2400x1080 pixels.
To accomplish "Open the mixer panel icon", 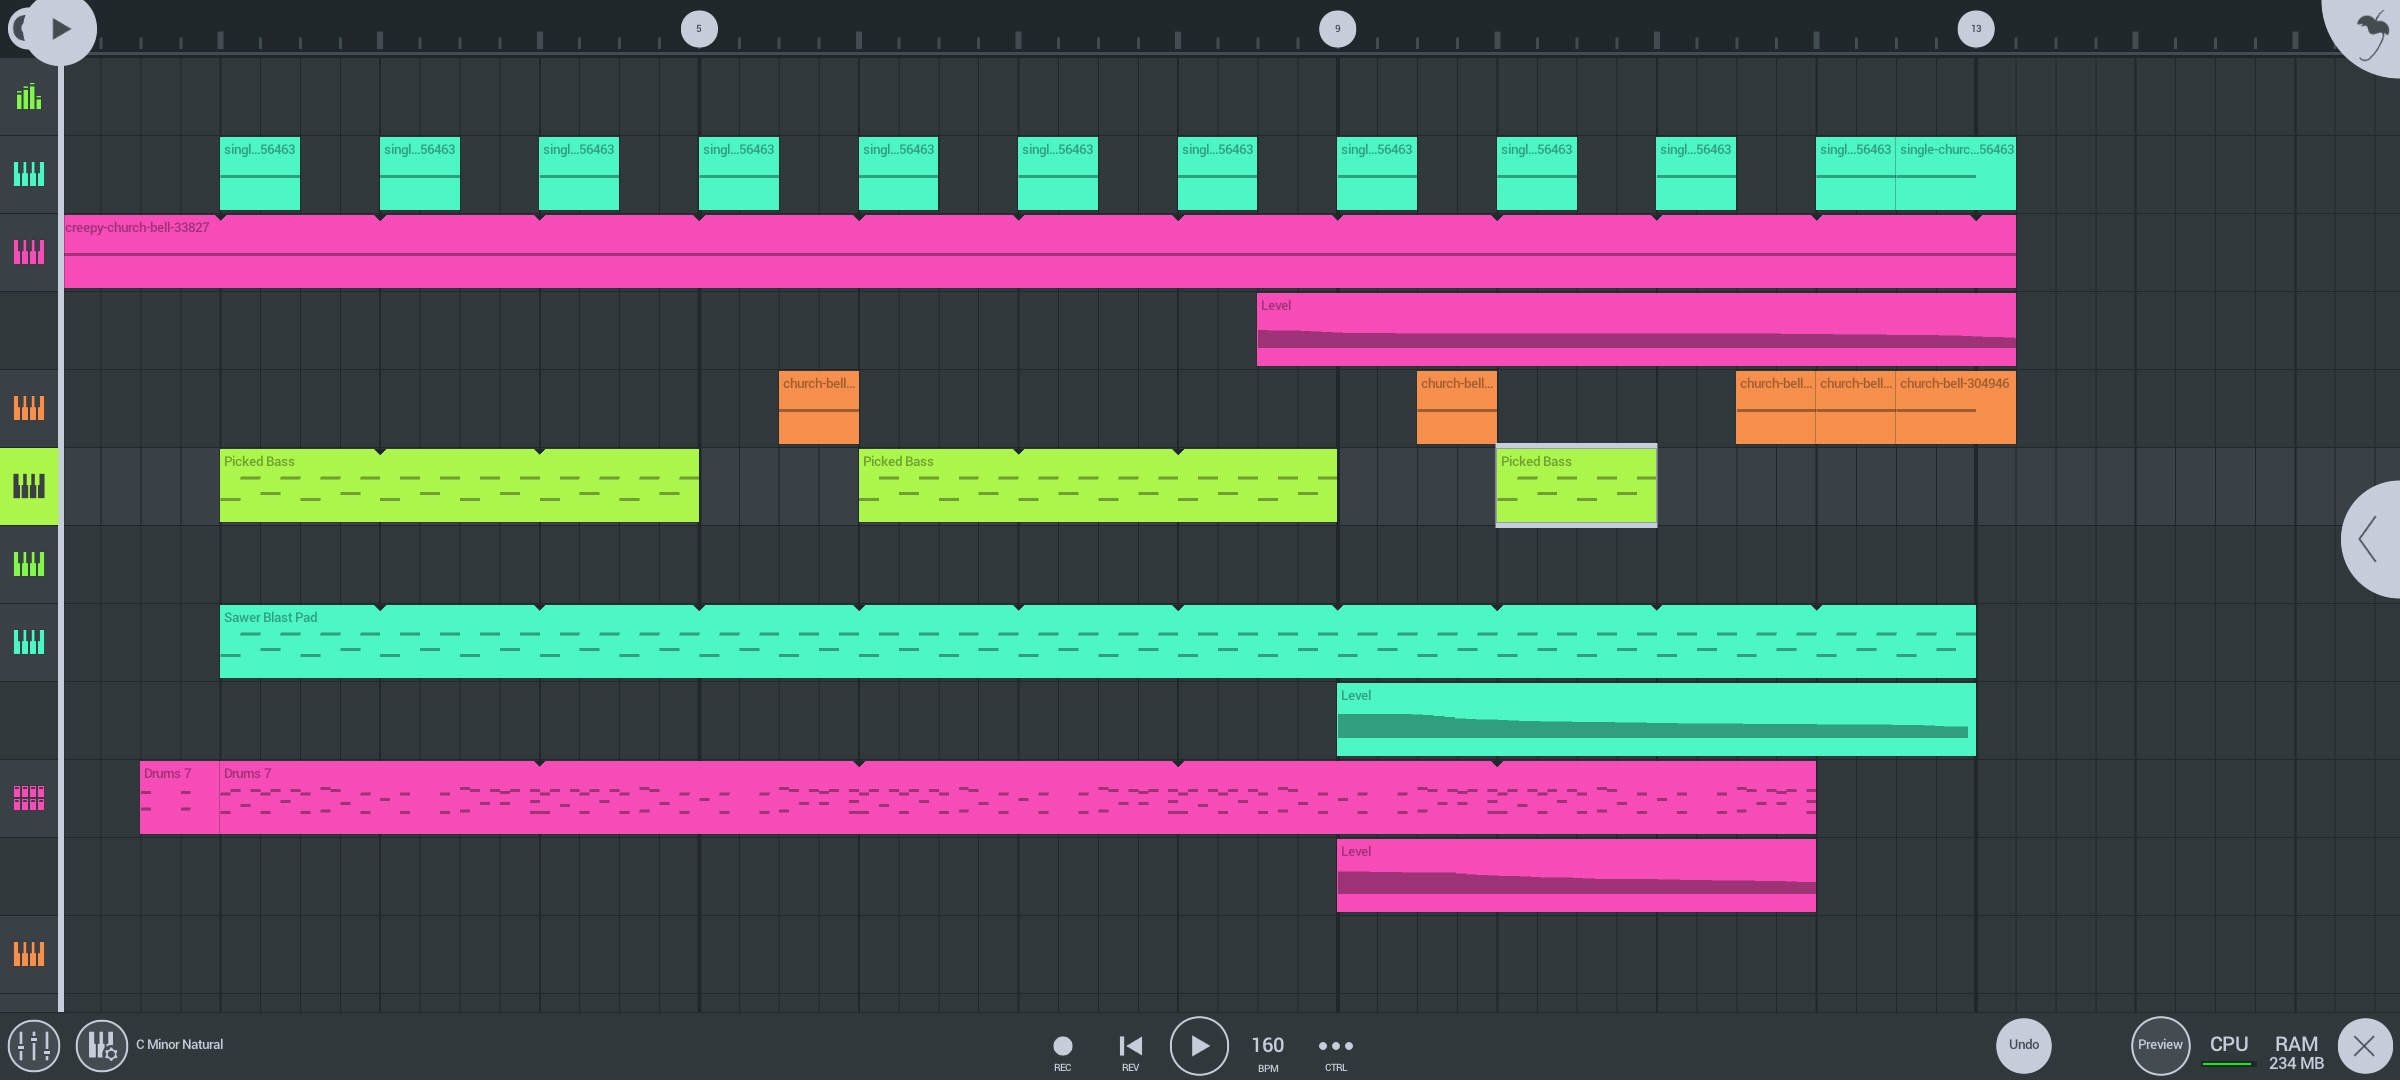I will pos(34,1045).
